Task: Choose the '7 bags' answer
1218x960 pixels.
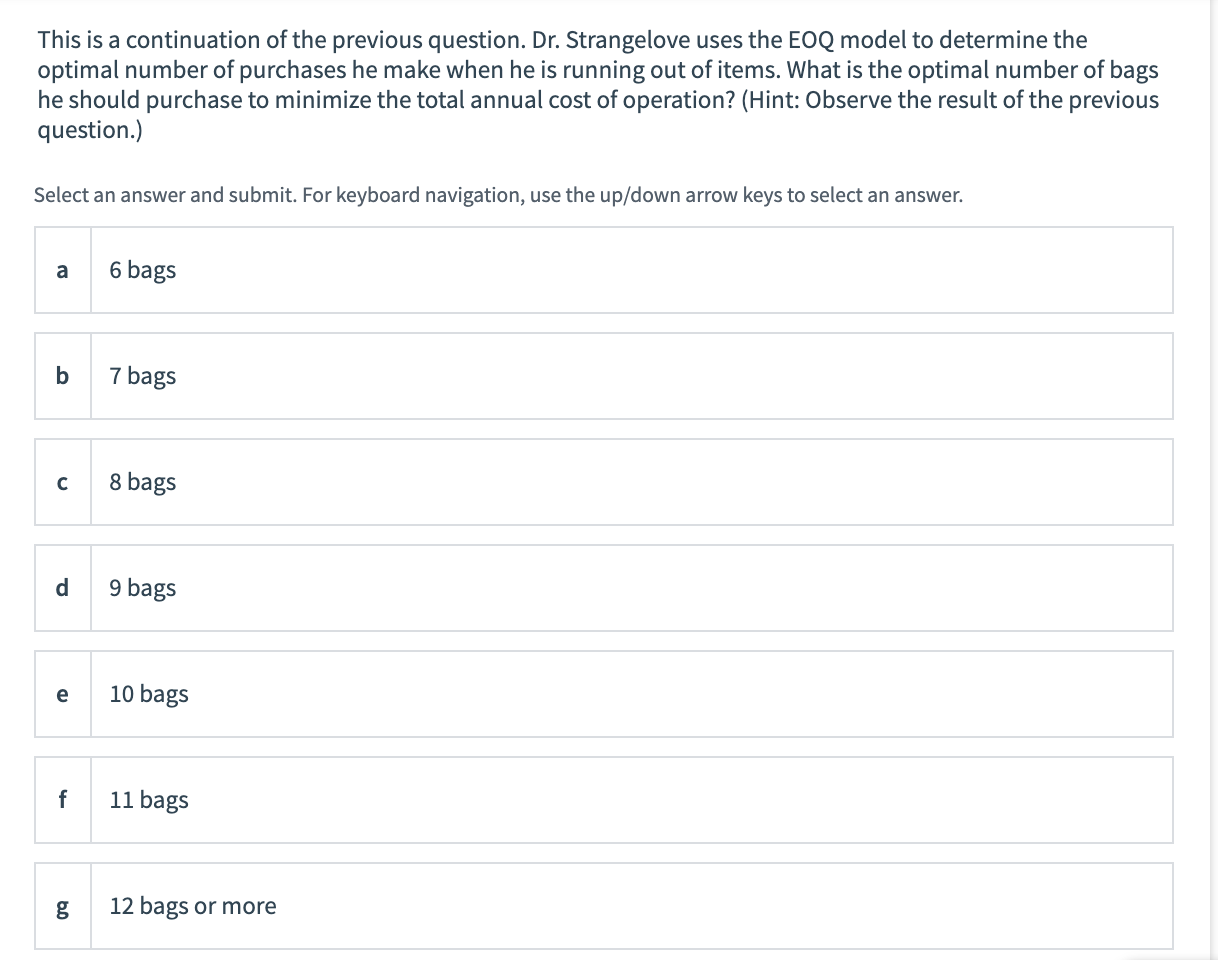Action: pyautogui.click(x=143, y=376)
